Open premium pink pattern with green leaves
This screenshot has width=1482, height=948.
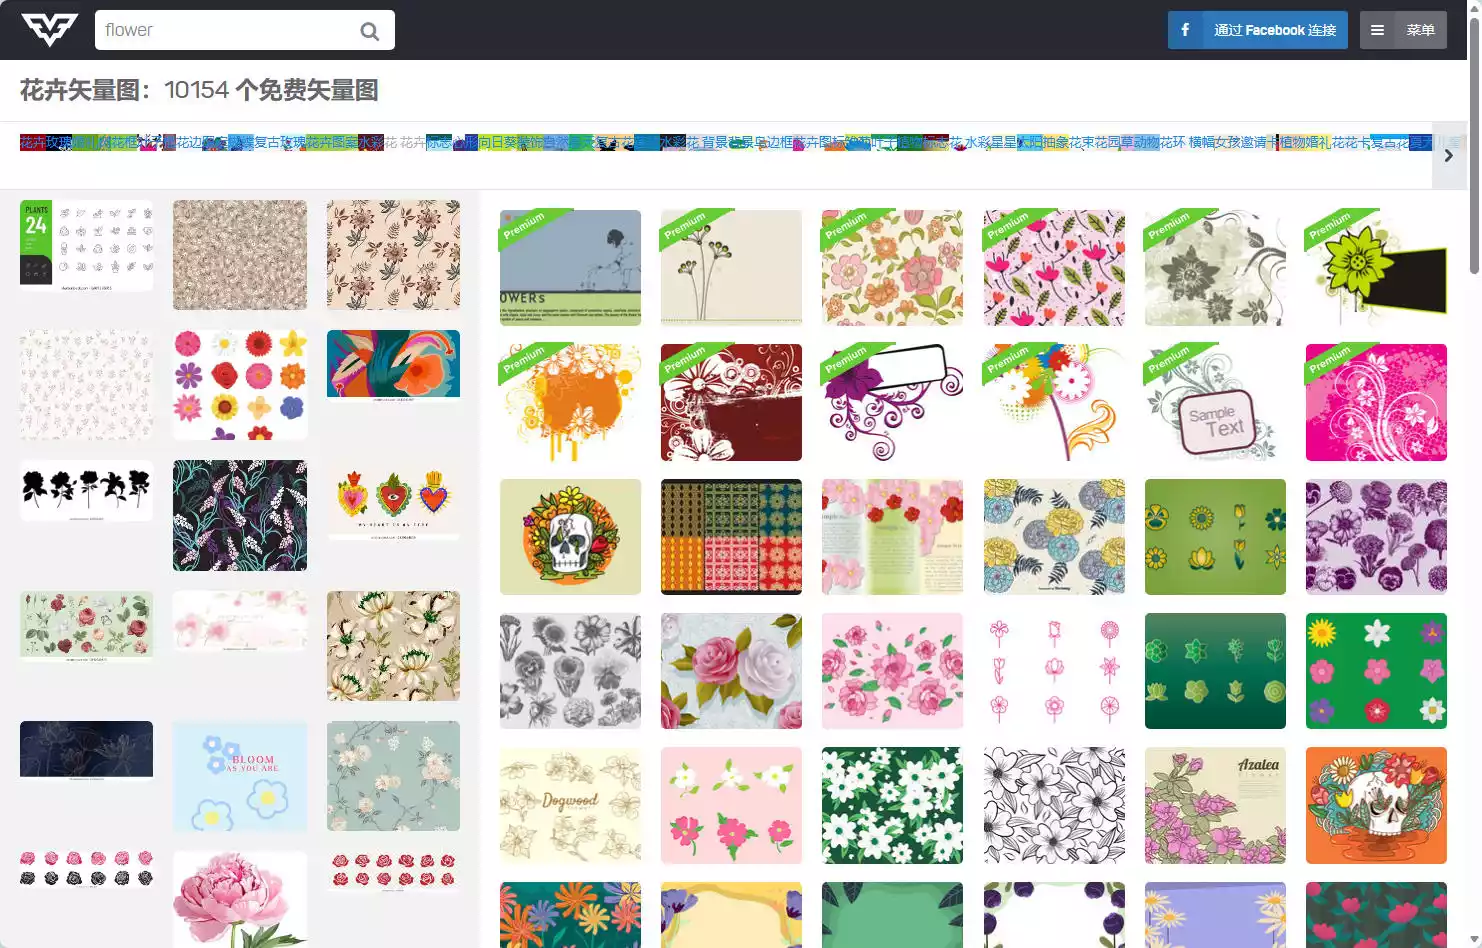point(1054,268)
